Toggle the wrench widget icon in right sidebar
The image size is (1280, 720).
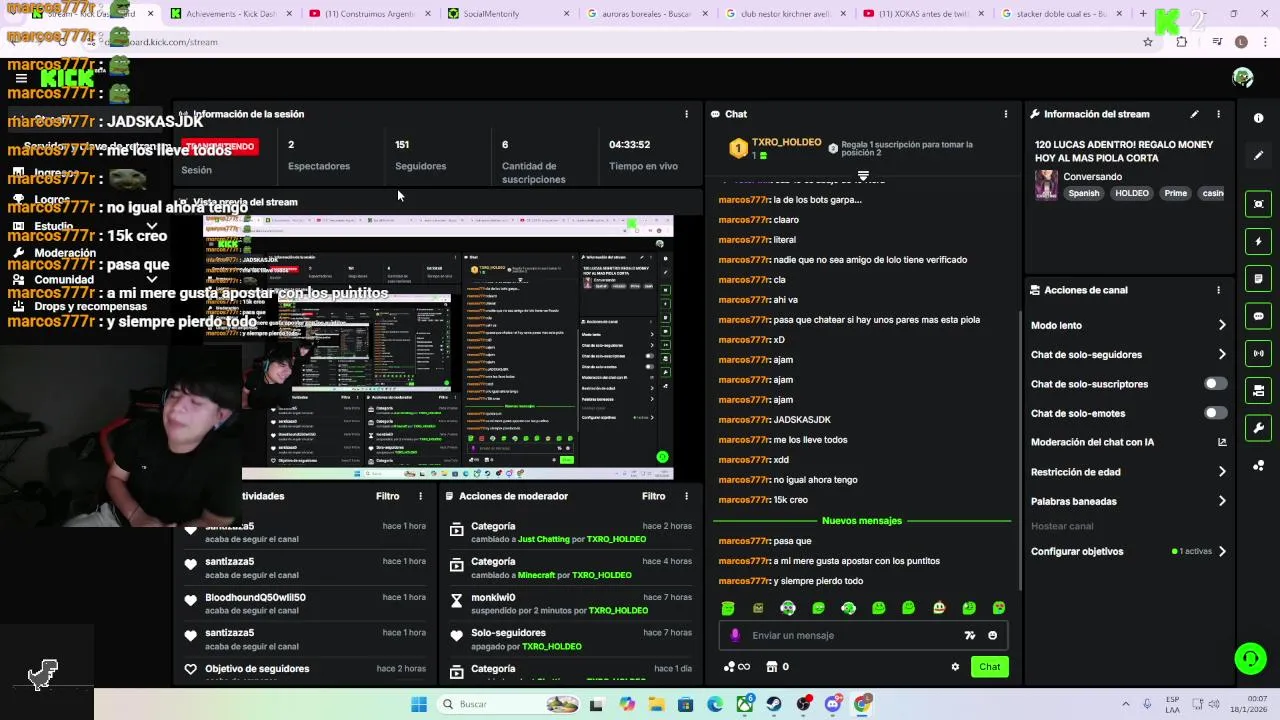point(1258,428)
